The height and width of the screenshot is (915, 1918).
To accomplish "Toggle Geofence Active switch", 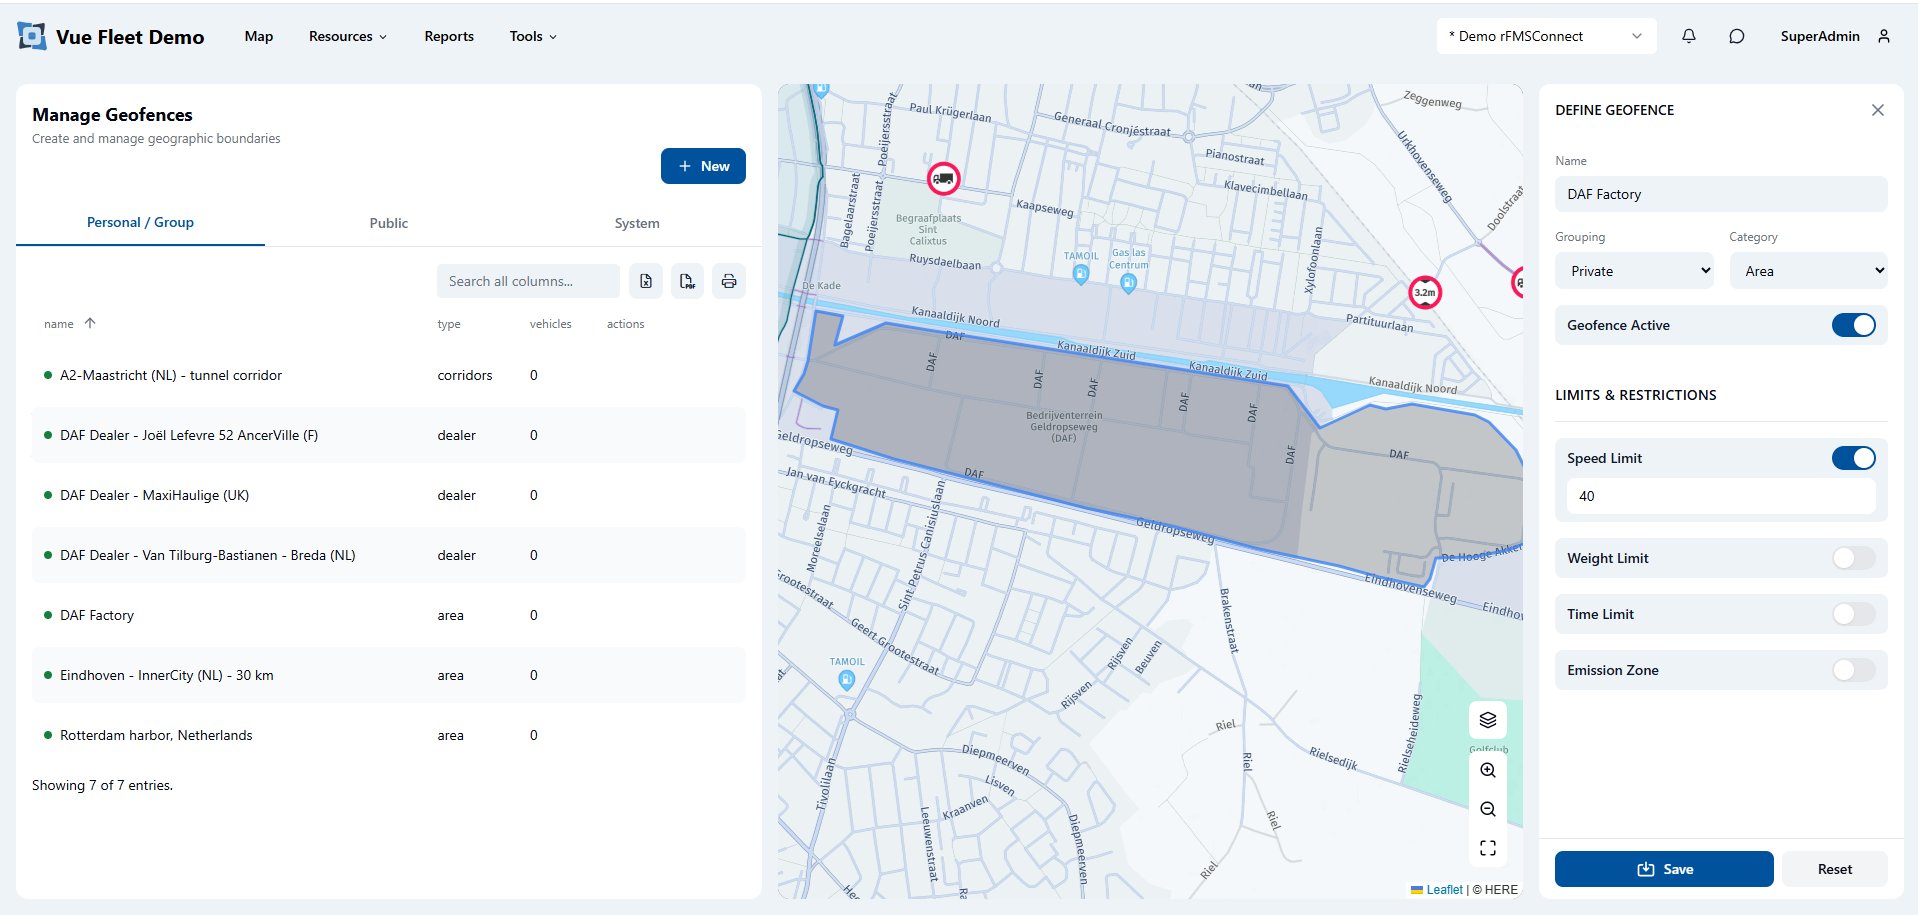I will pyautogui.click(x=1853, y=325).
